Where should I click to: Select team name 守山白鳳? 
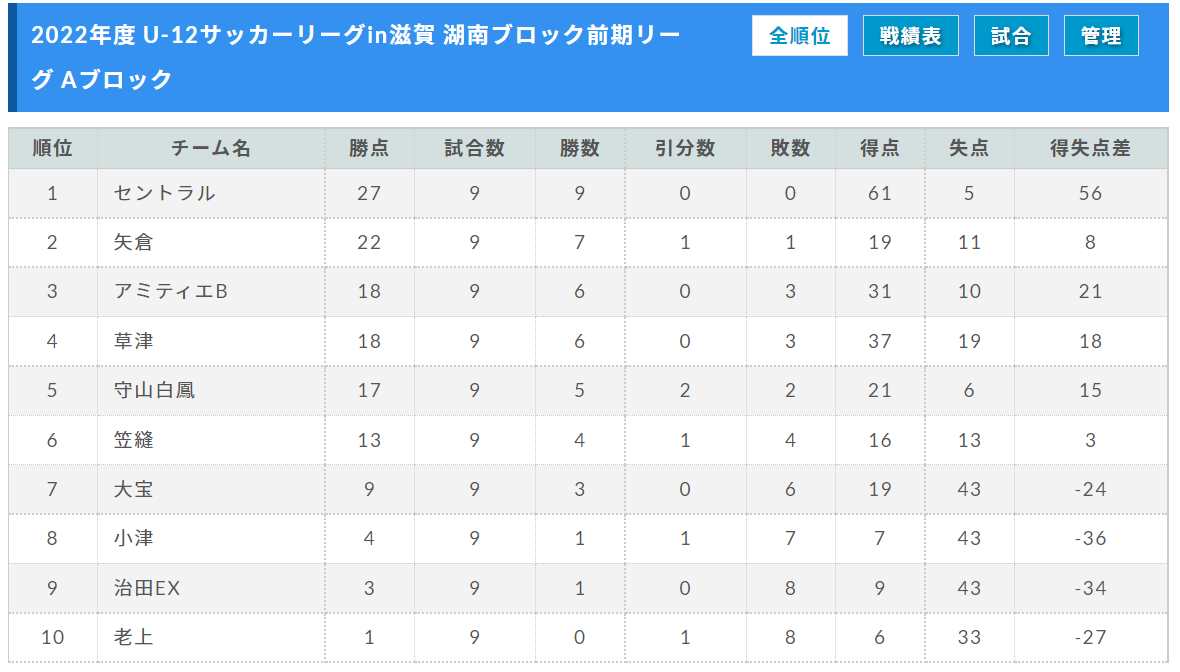click(x=154, y=390)
